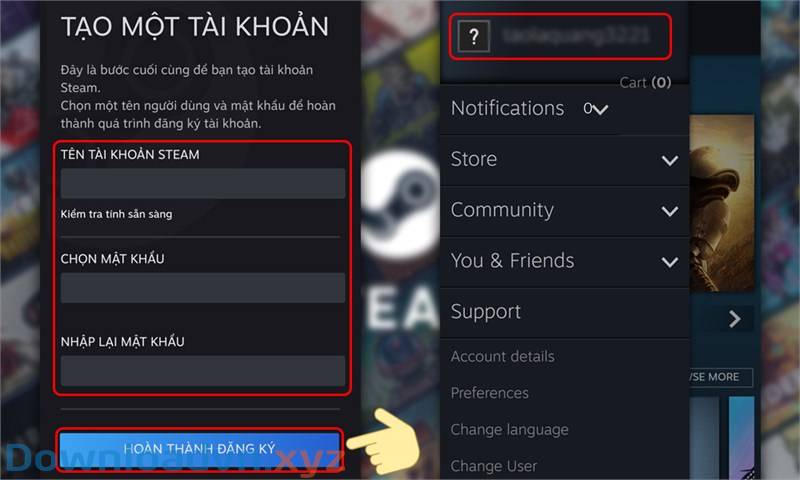Click the pointing hand emoji graphic

point(385,442)
